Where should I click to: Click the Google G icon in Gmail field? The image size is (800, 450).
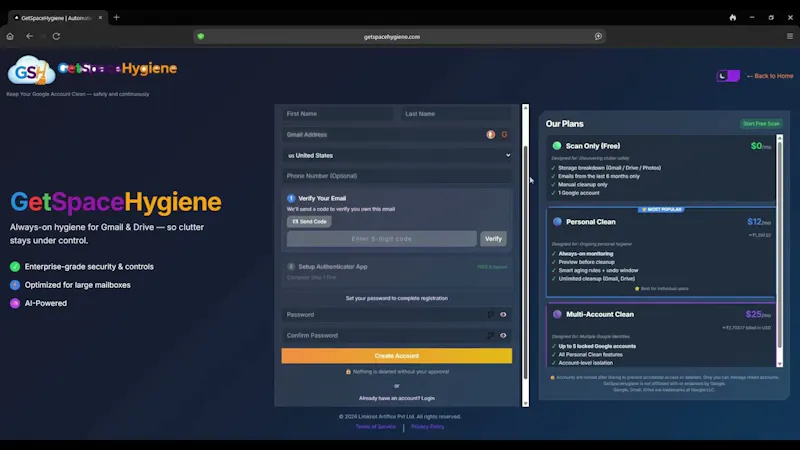tap(504, 135)
